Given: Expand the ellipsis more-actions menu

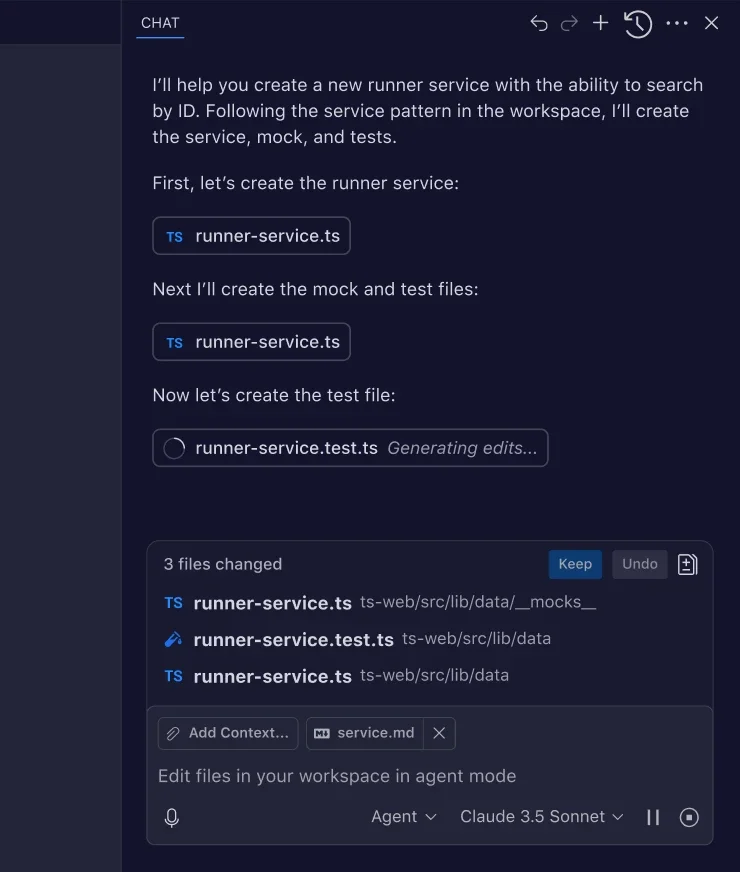Looking at the screenshot, I should (x=675, y=23).
